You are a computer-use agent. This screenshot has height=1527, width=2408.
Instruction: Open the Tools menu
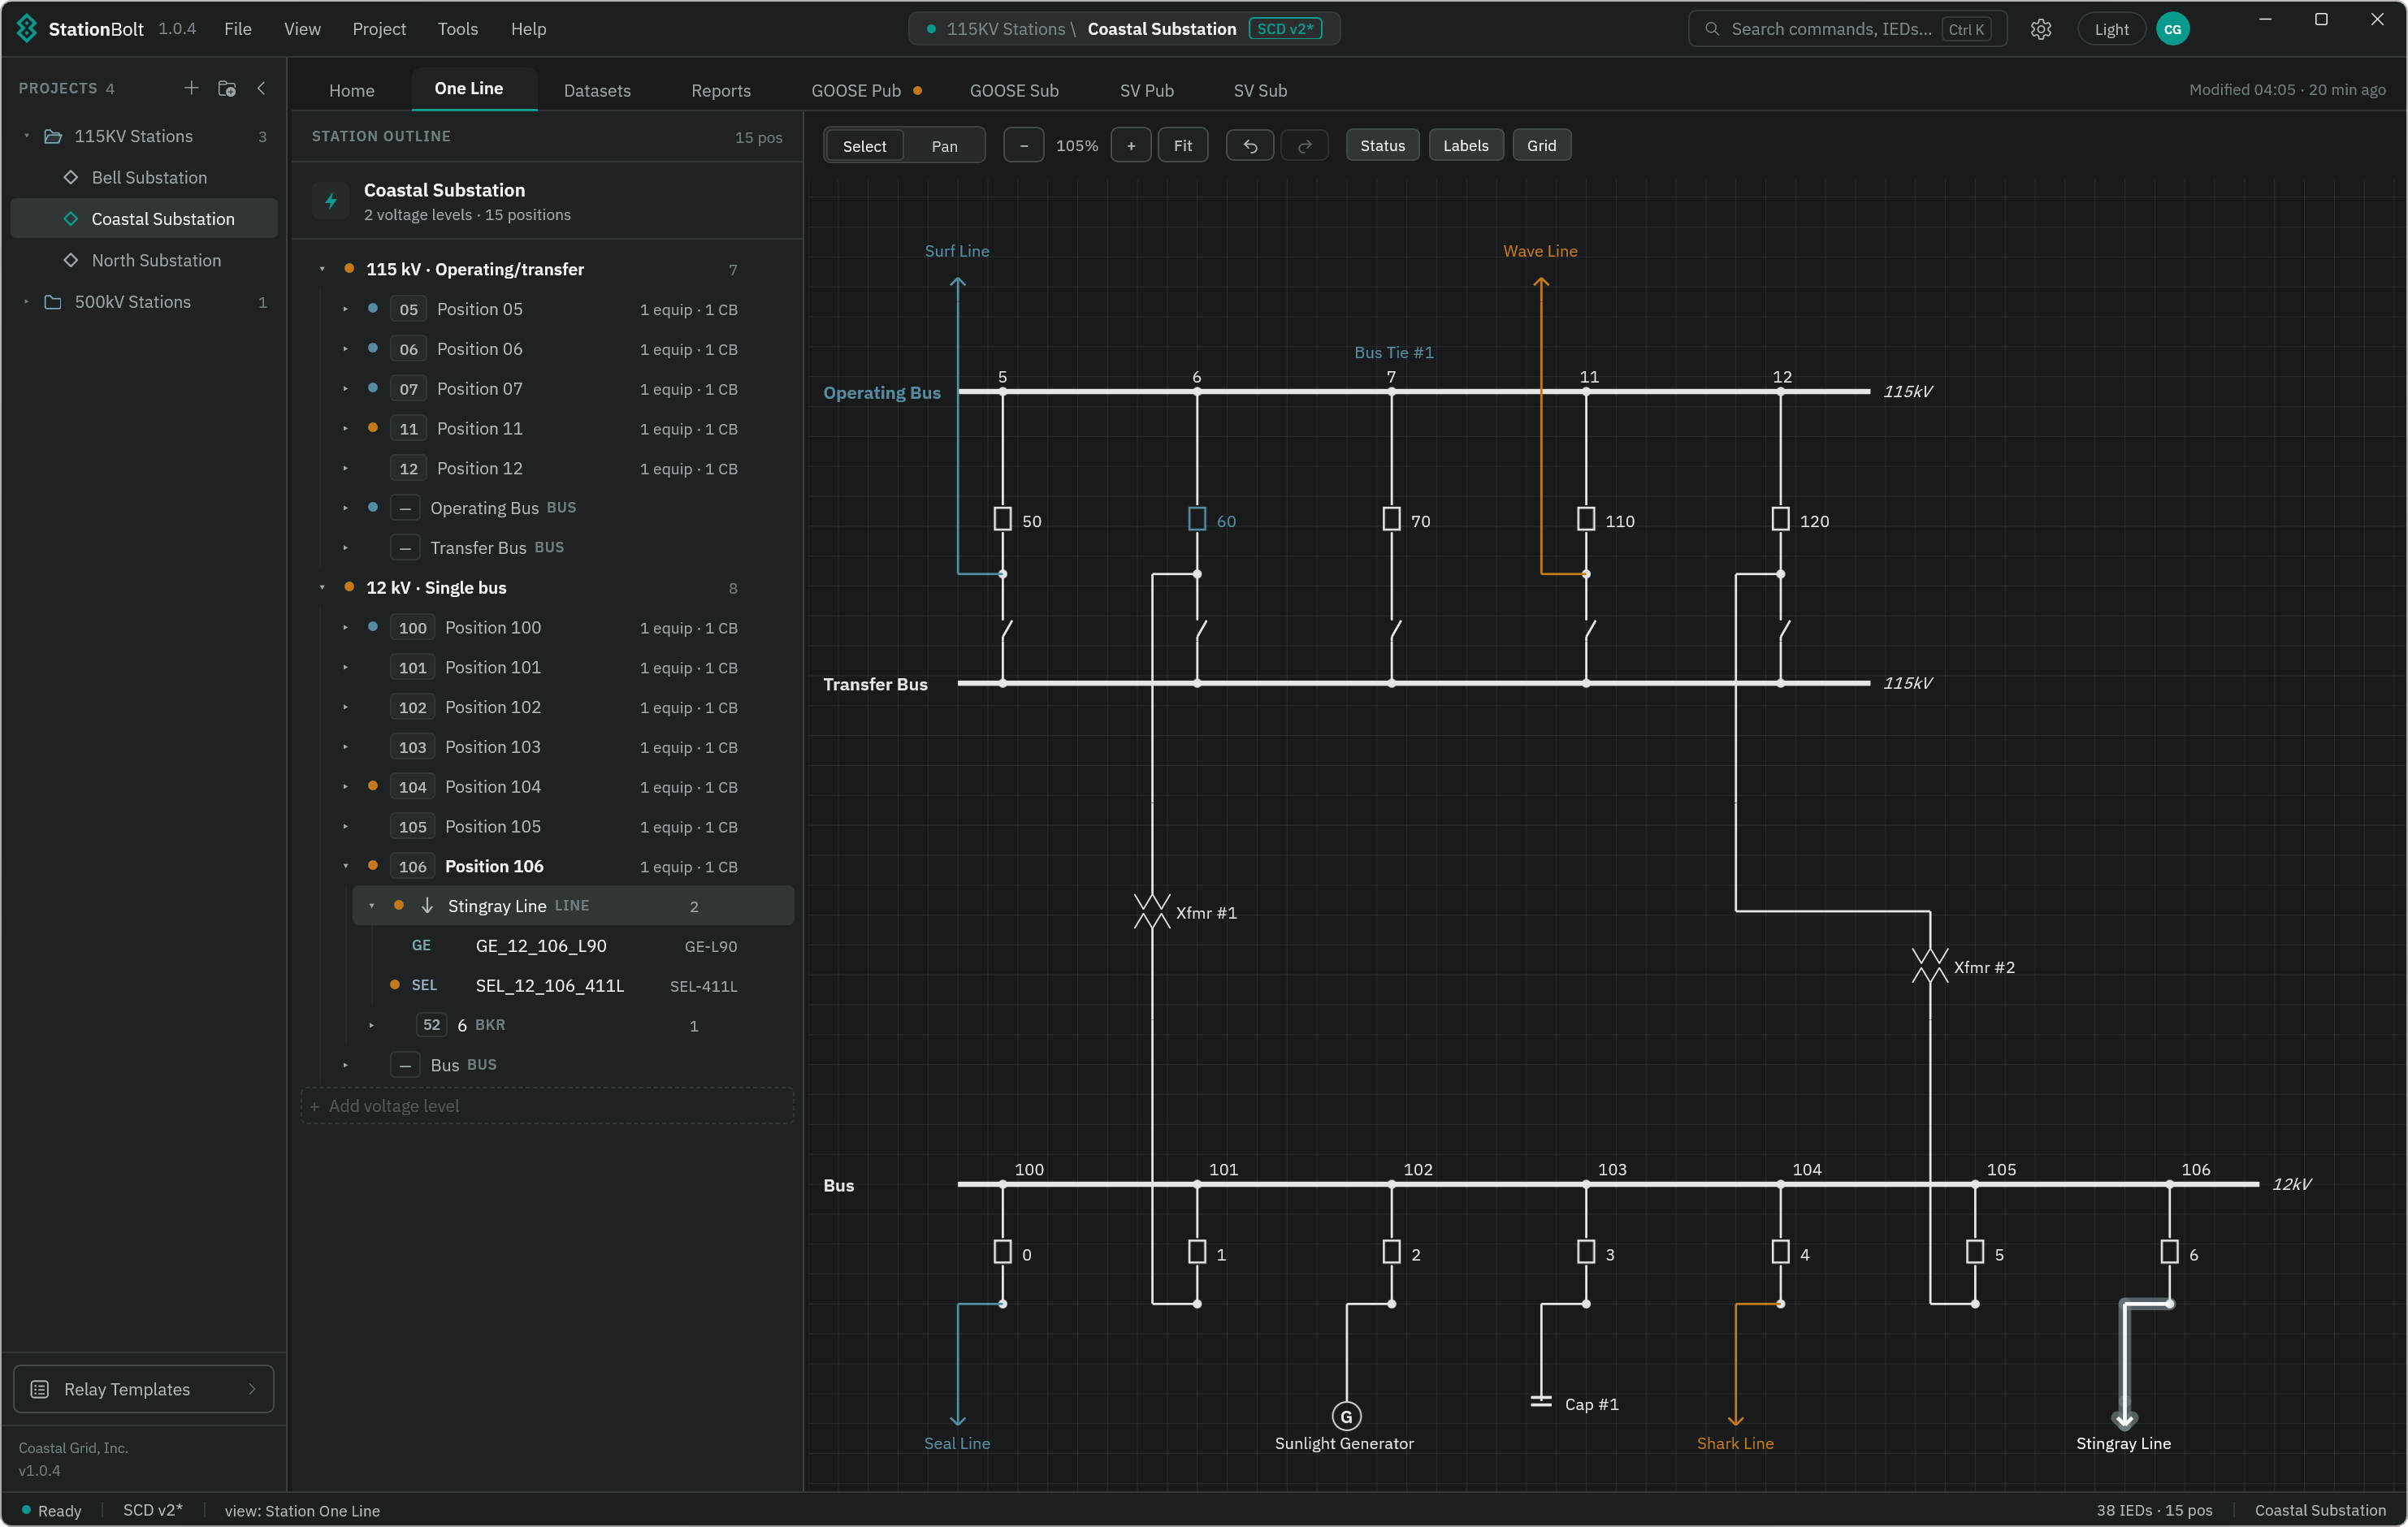457,29
